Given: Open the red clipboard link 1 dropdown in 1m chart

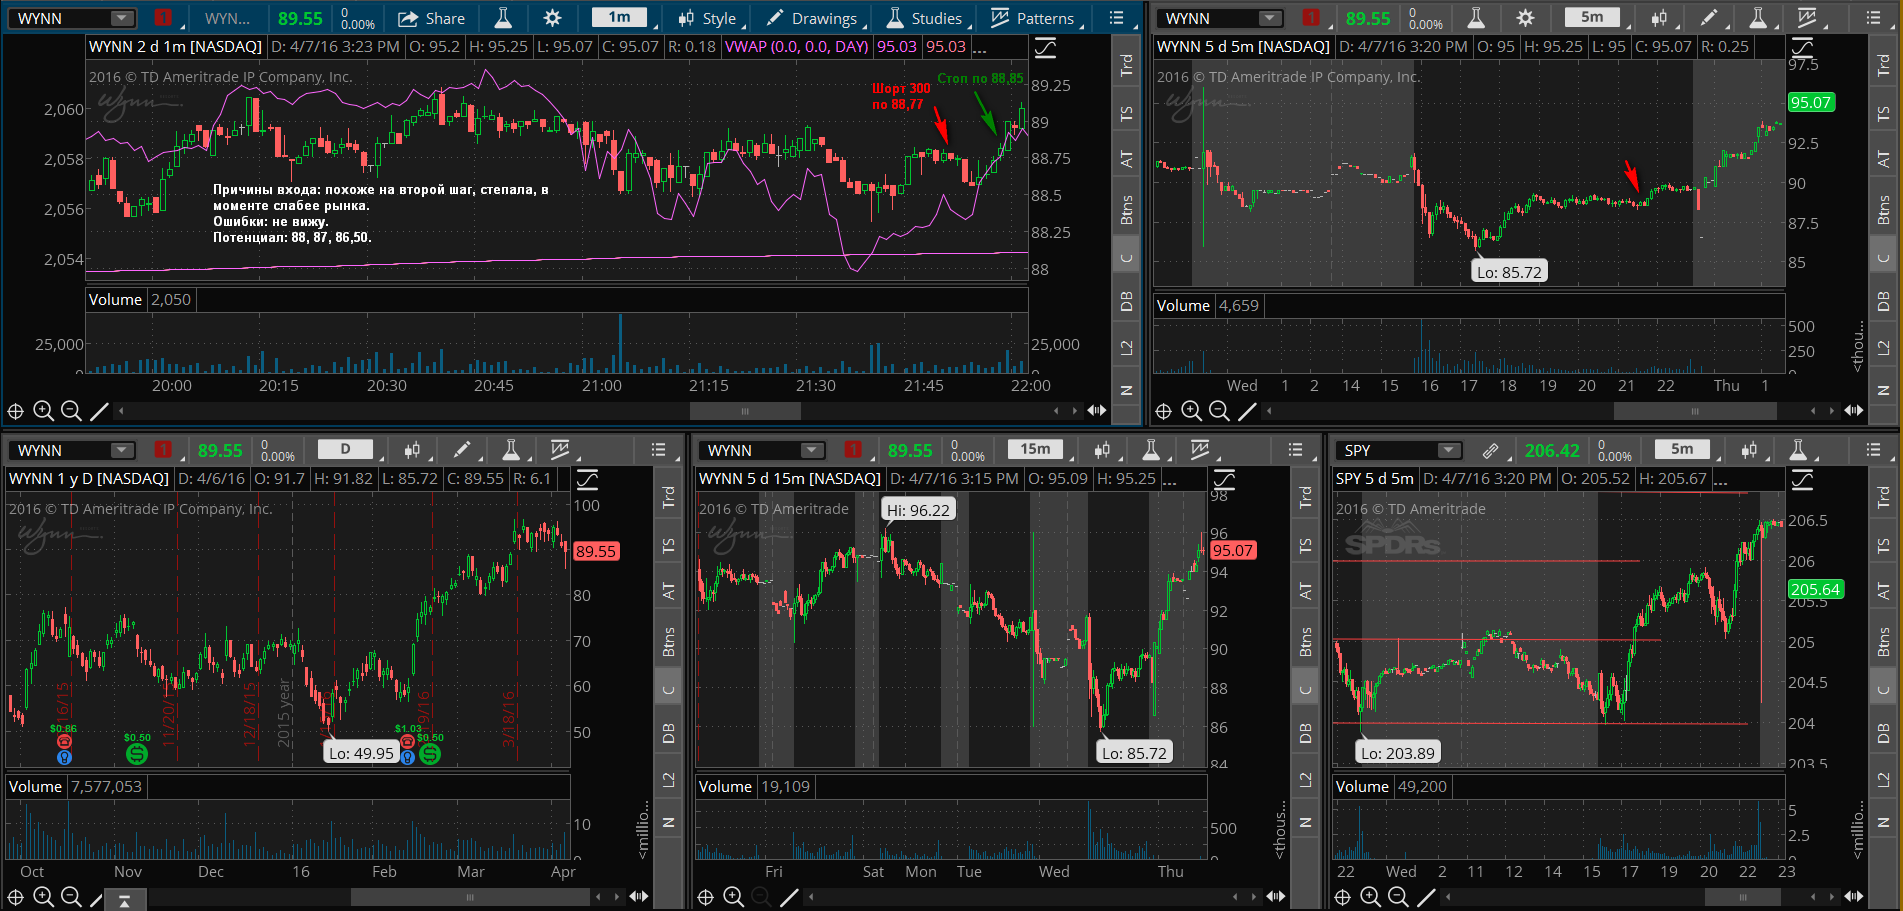Looking at the screenshot, I should point(163,18).
